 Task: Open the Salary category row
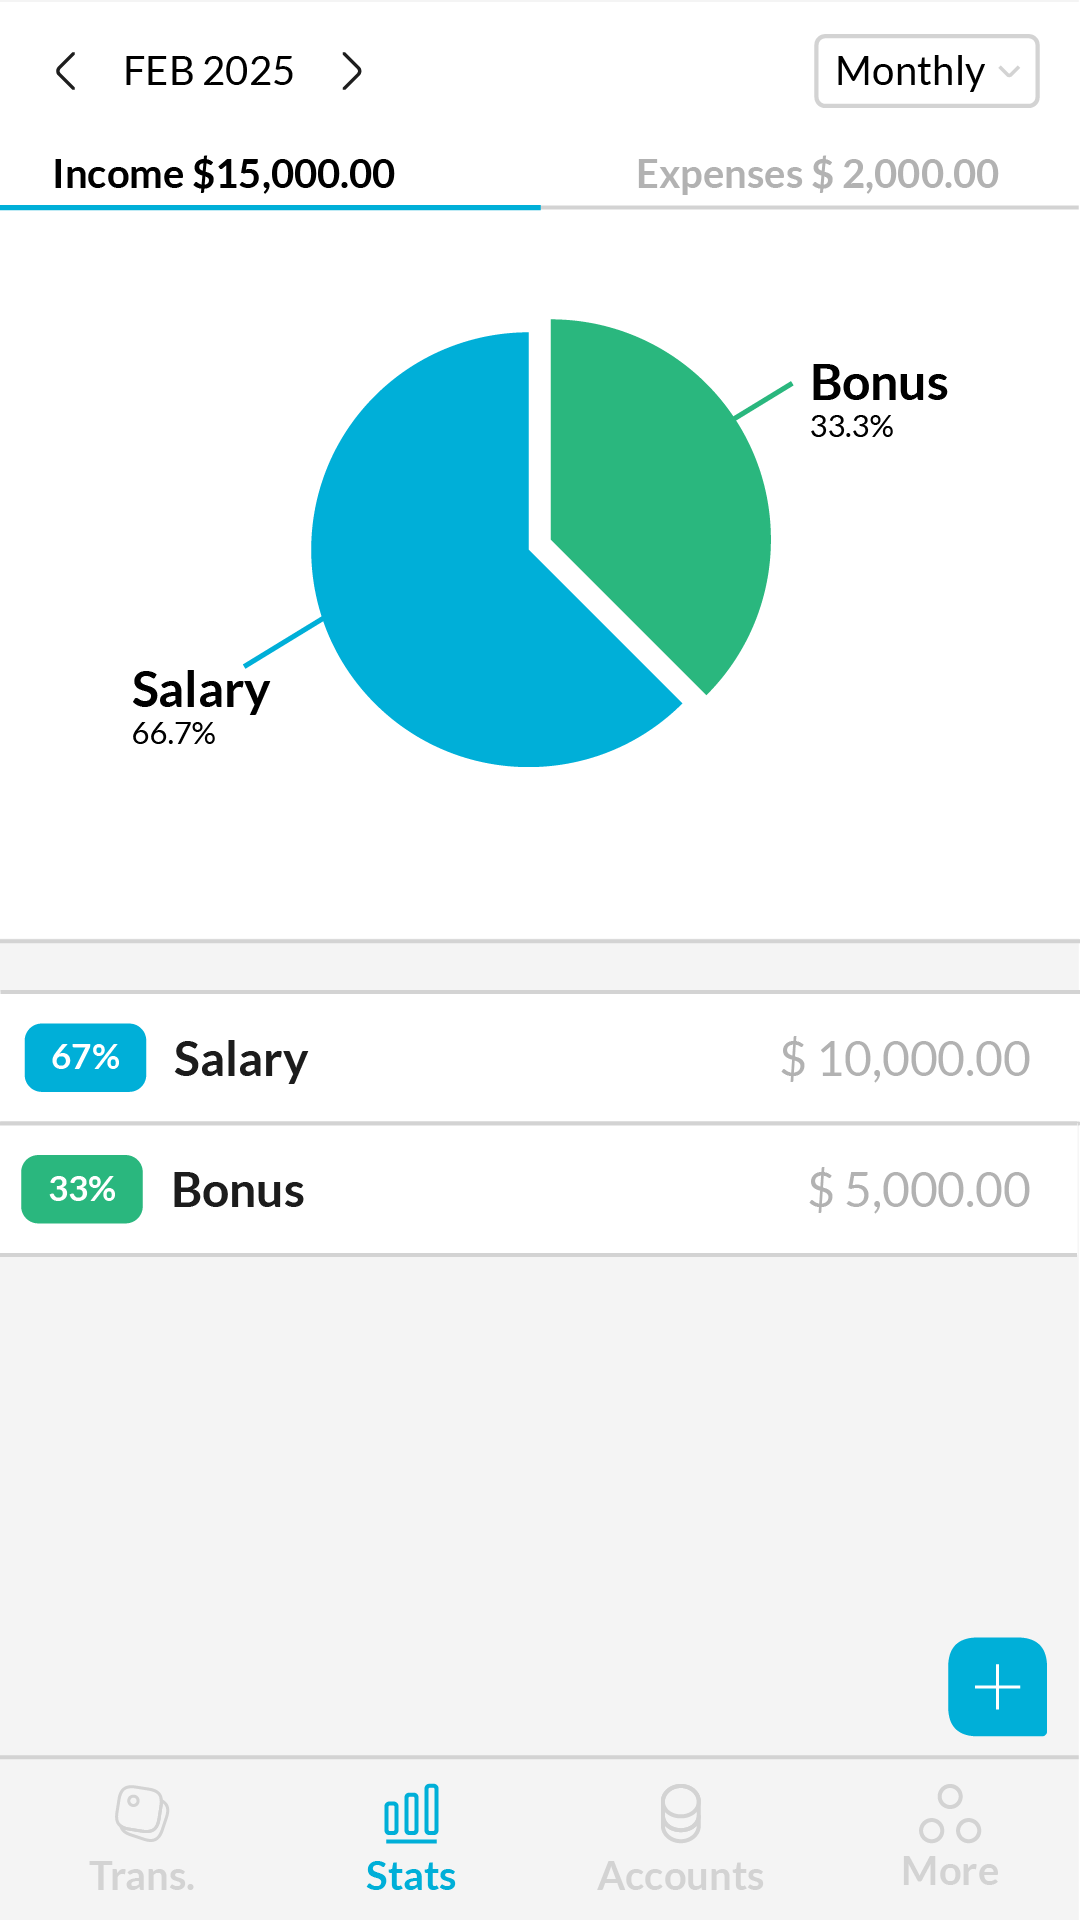point(540,1058)
